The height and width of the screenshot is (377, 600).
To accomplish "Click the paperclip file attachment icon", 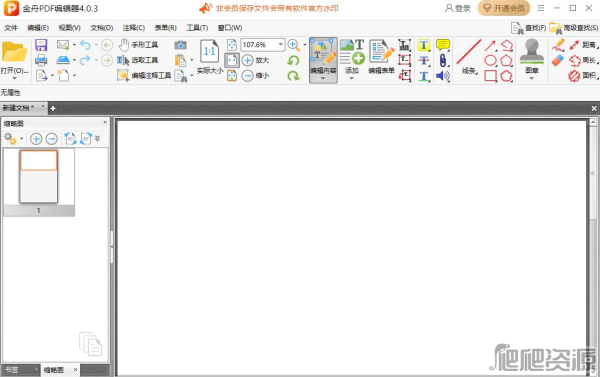I will (x=443, y=60).
